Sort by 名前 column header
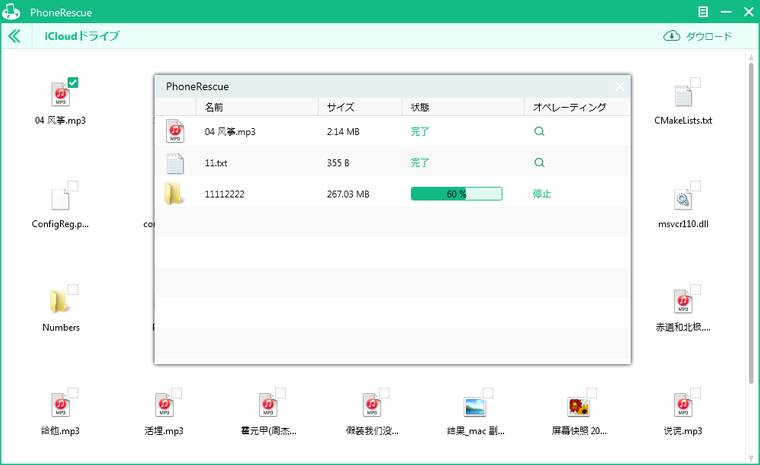Image resolution: width=760 pixels, height=465 pixels. click(x=257, y=107)
